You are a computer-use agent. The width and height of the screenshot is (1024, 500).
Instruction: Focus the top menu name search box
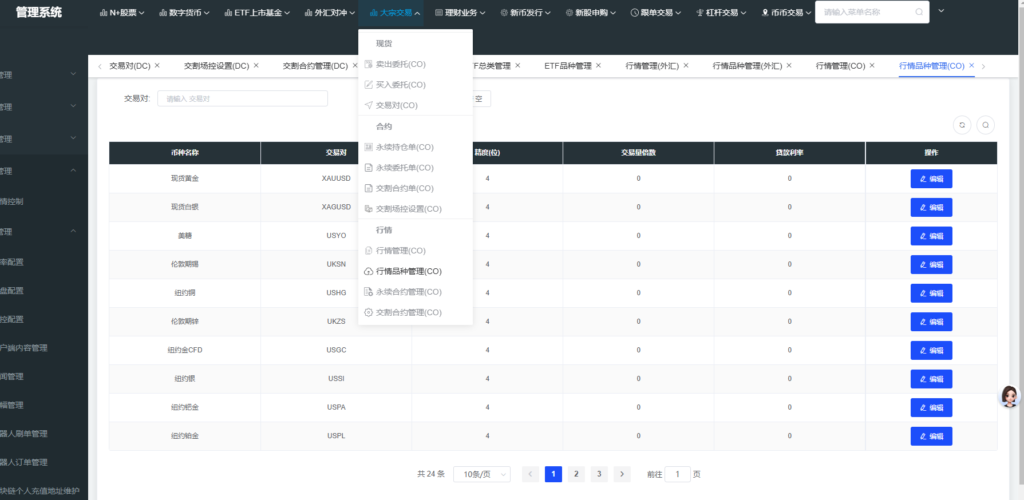coord(872,12)
